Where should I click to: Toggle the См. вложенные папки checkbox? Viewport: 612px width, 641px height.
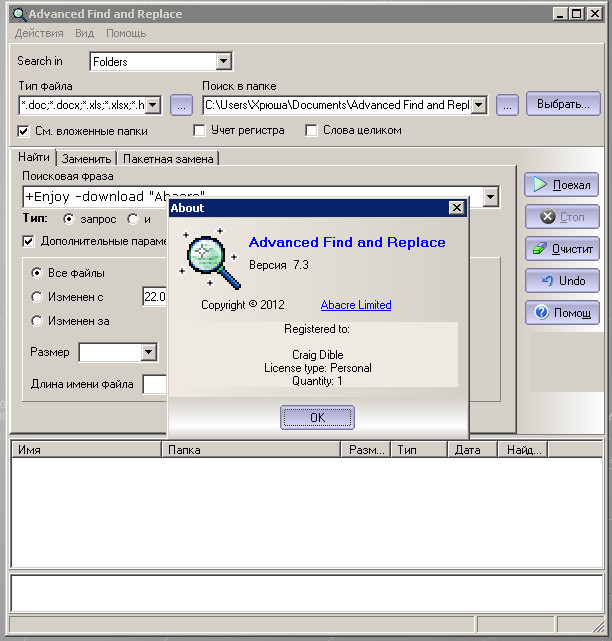pos(25,130)
